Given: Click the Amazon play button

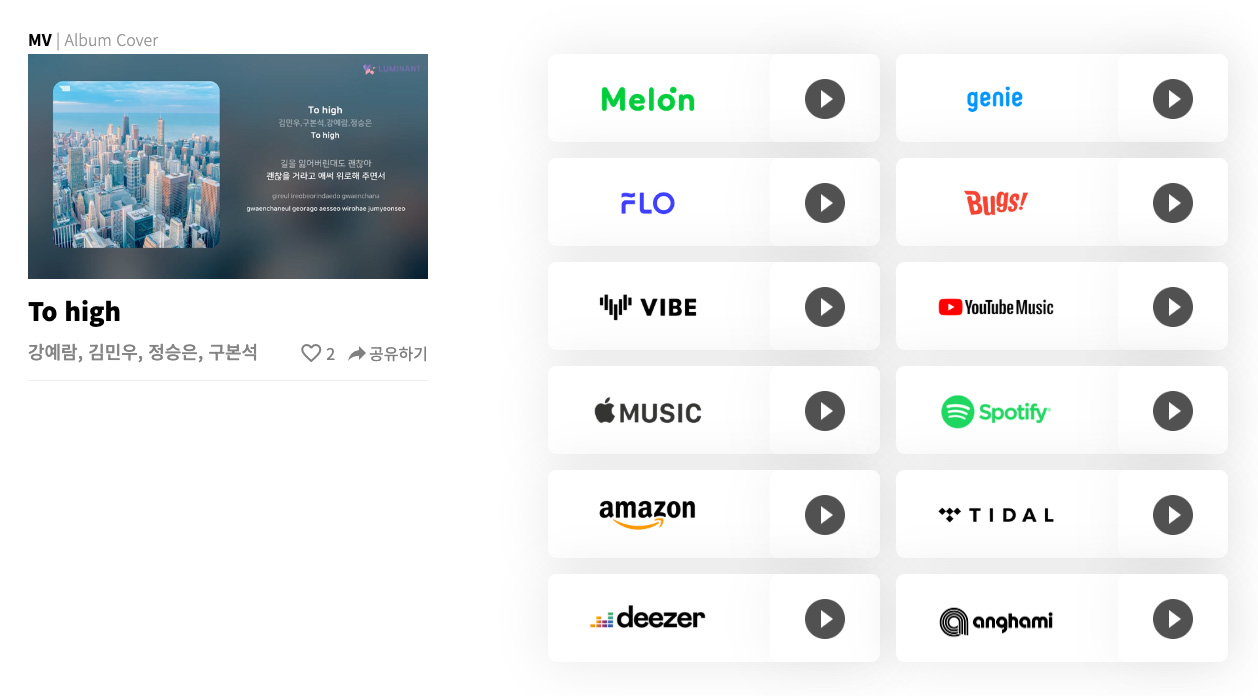Looking at the screenshot, I should point(824,515).
